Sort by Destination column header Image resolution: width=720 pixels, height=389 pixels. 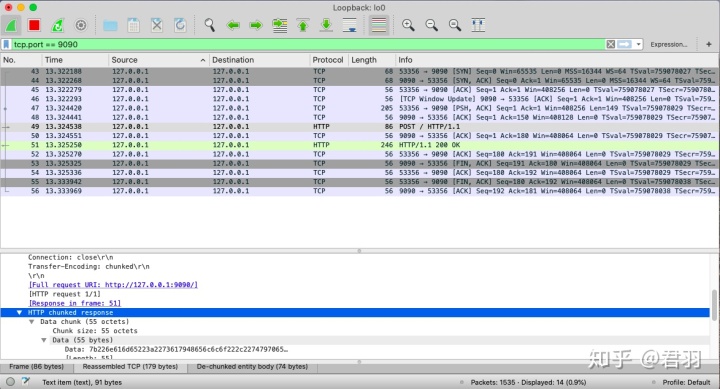259,60
